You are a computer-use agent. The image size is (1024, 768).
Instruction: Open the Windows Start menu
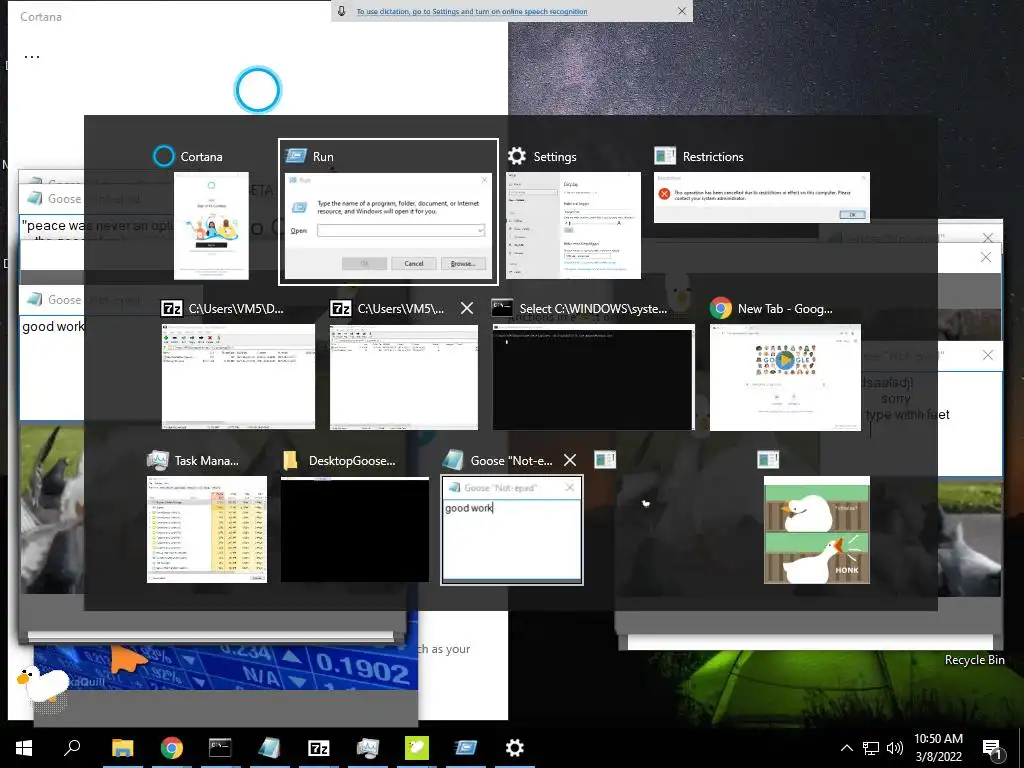tap(24, 748)
